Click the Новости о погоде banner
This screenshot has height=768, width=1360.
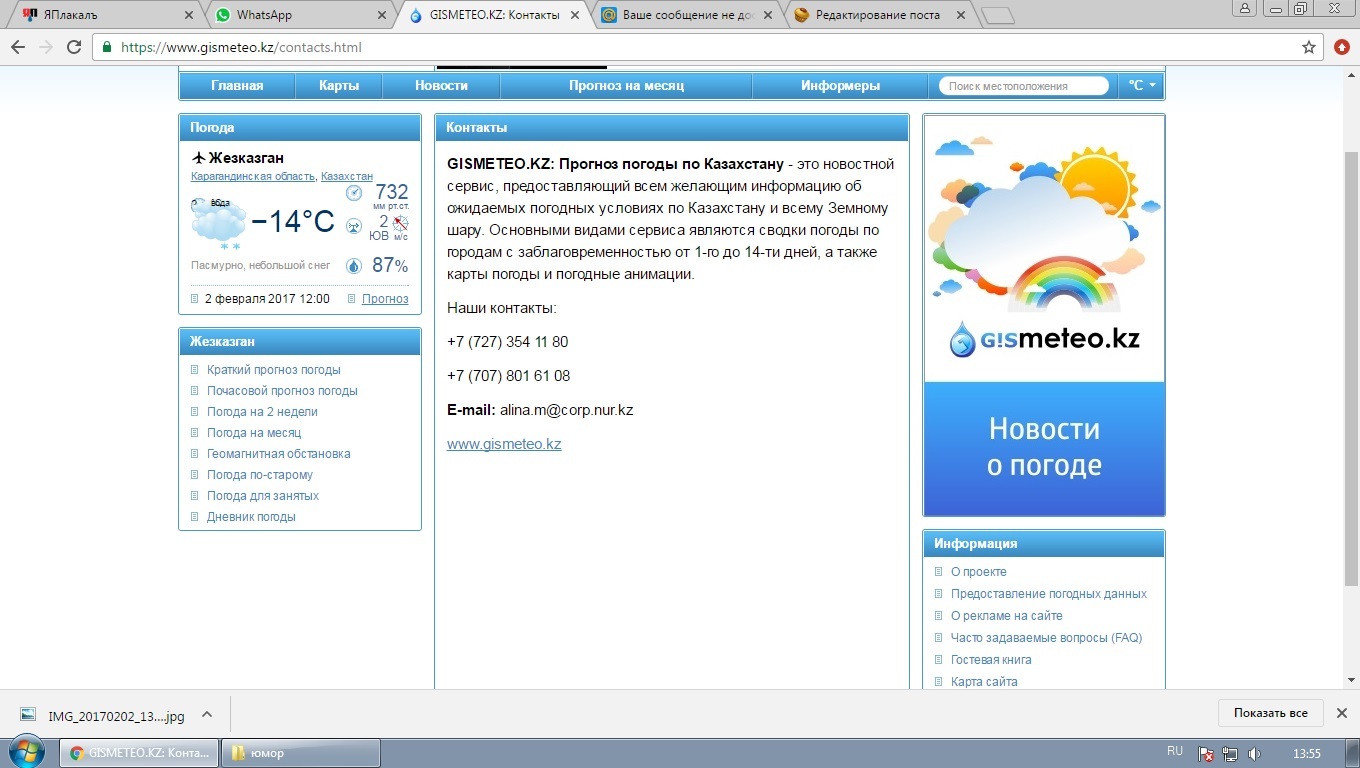(x=1044, y=448)
